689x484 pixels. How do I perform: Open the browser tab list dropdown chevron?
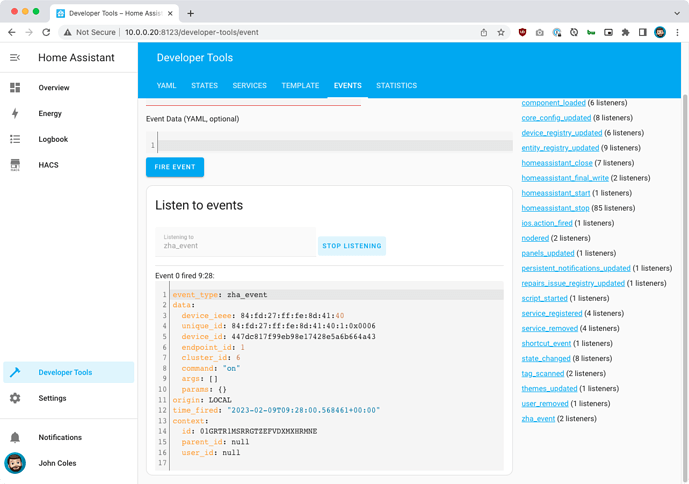[677, 13]
